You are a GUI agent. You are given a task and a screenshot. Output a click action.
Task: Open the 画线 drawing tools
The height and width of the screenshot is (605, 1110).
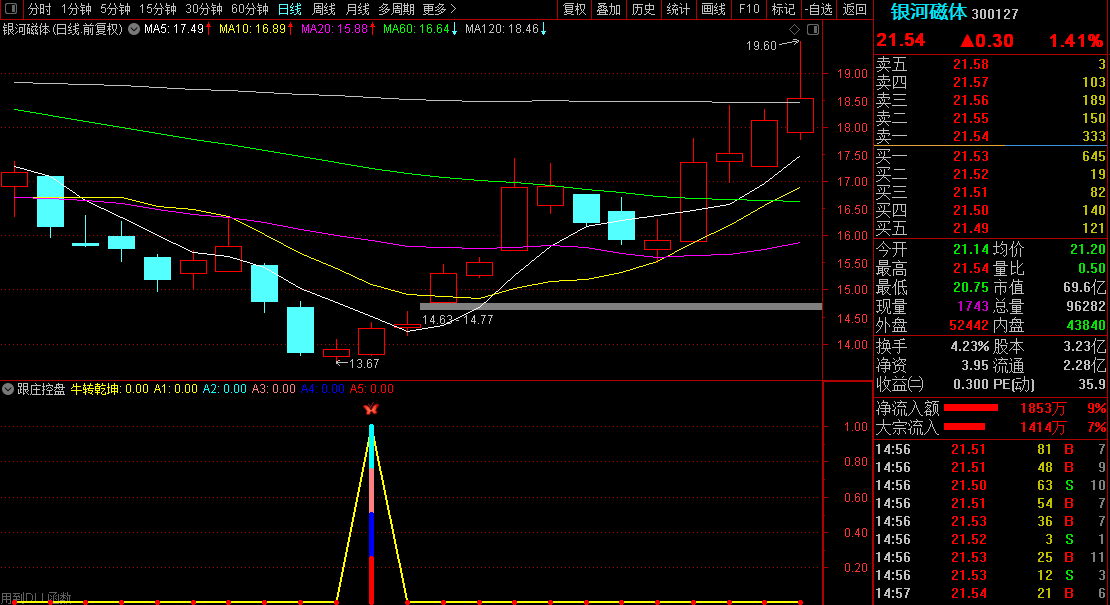coord(713,9)
